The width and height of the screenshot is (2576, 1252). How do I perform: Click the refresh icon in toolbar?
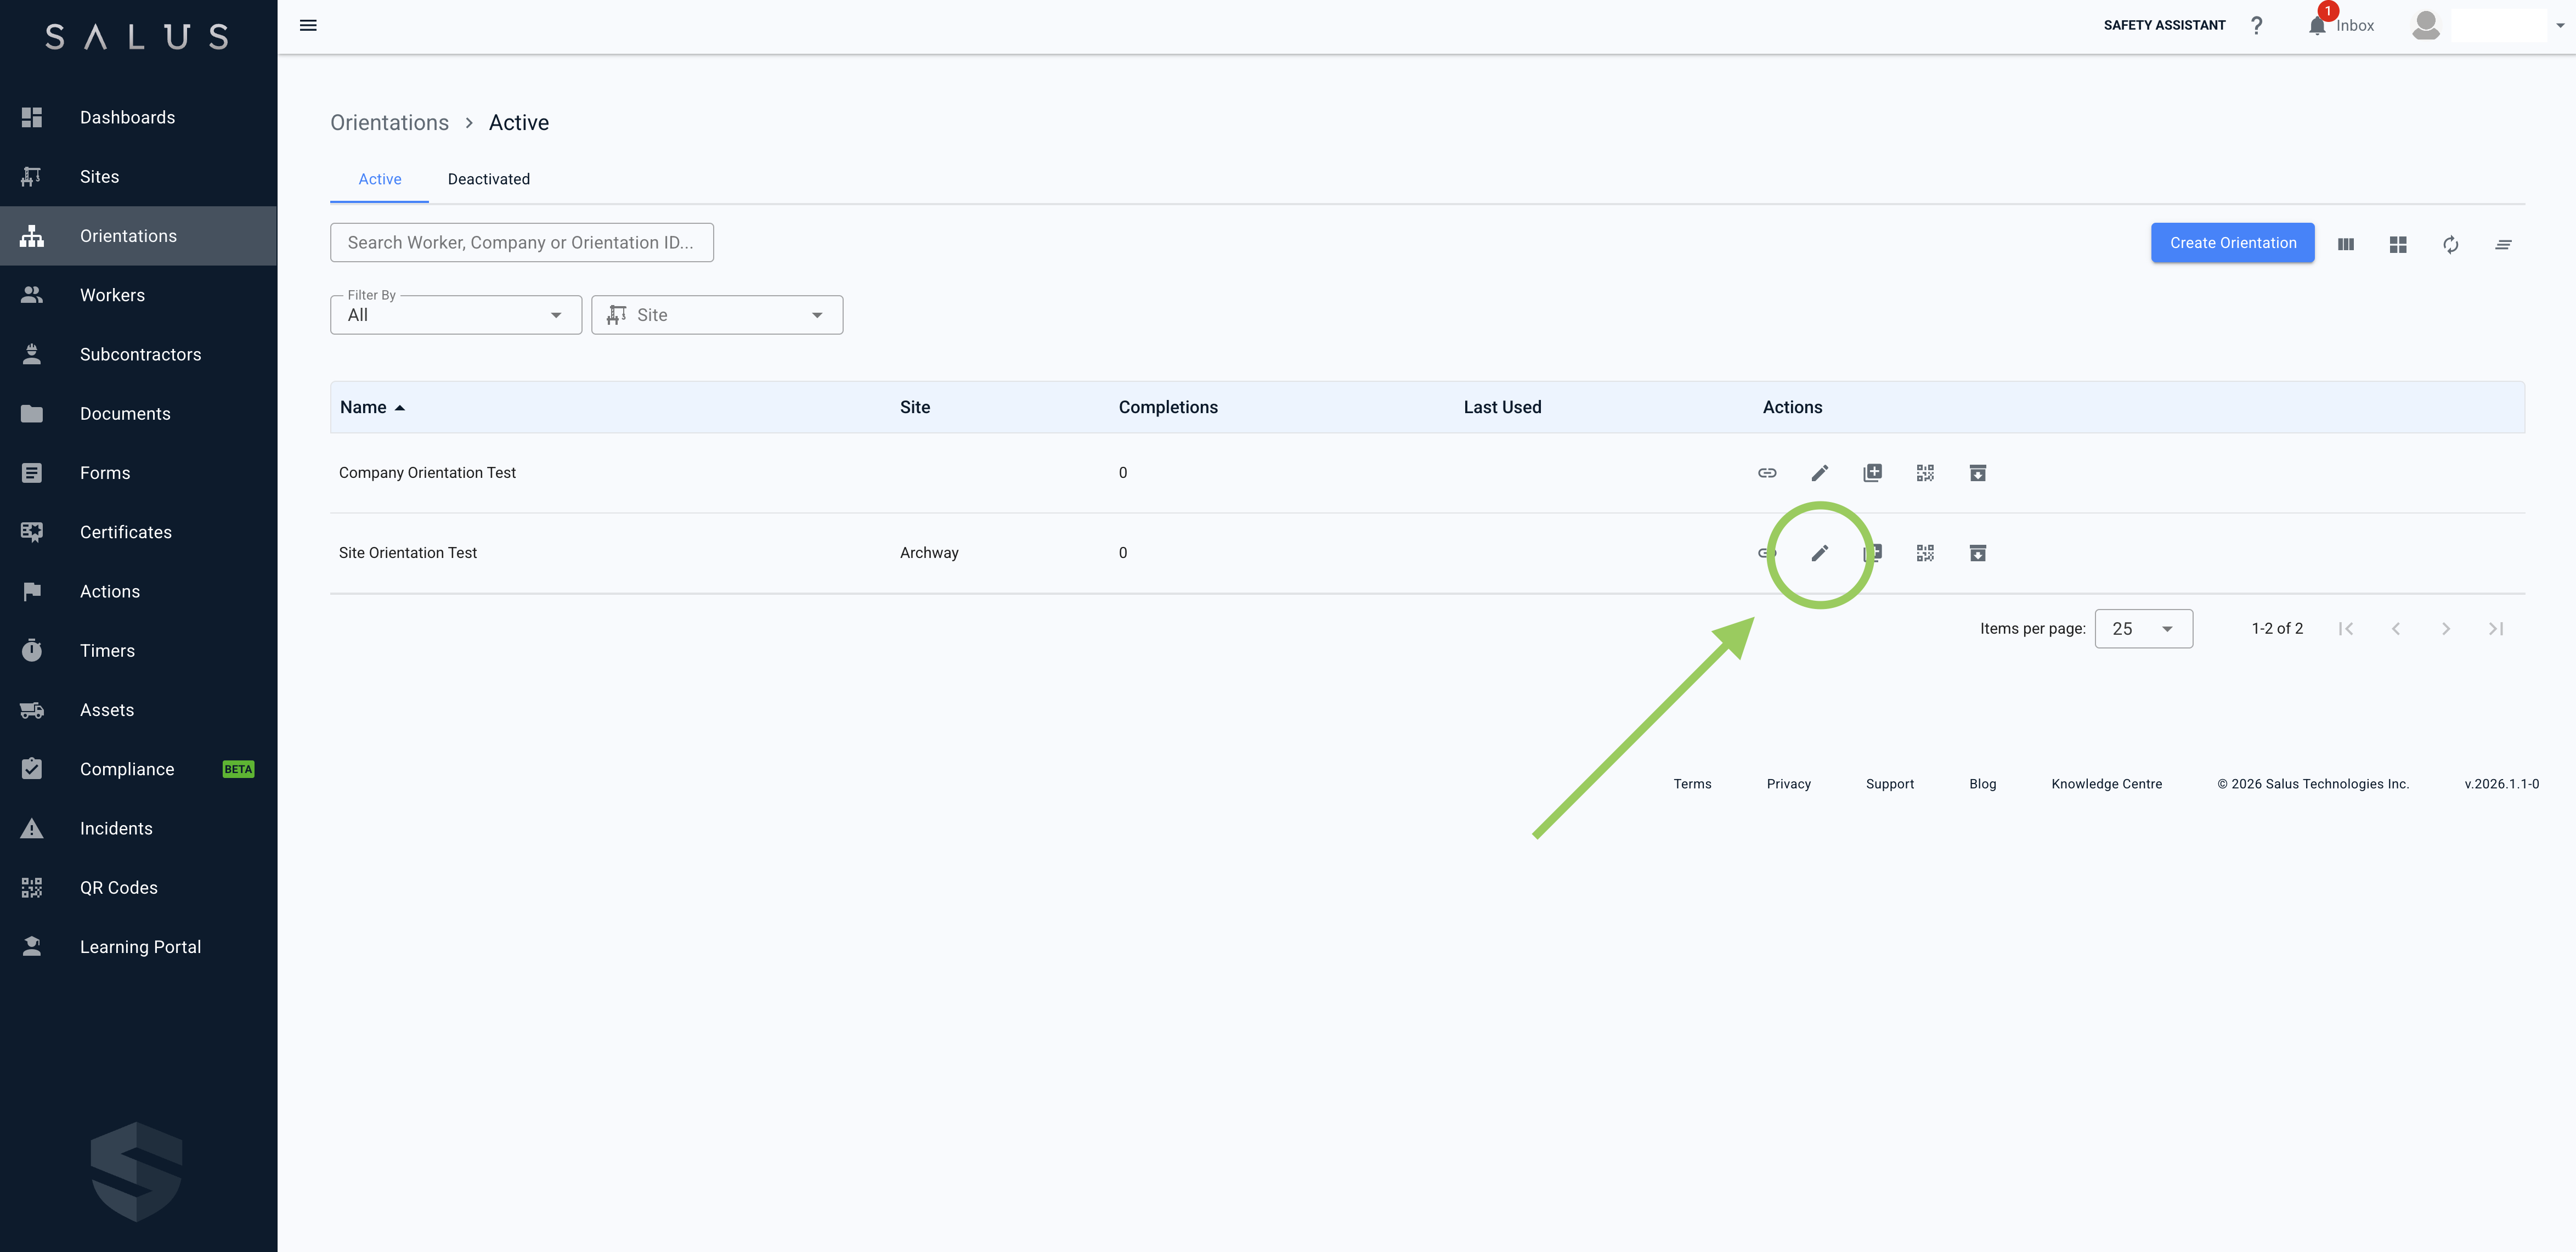click(2450, 244)
